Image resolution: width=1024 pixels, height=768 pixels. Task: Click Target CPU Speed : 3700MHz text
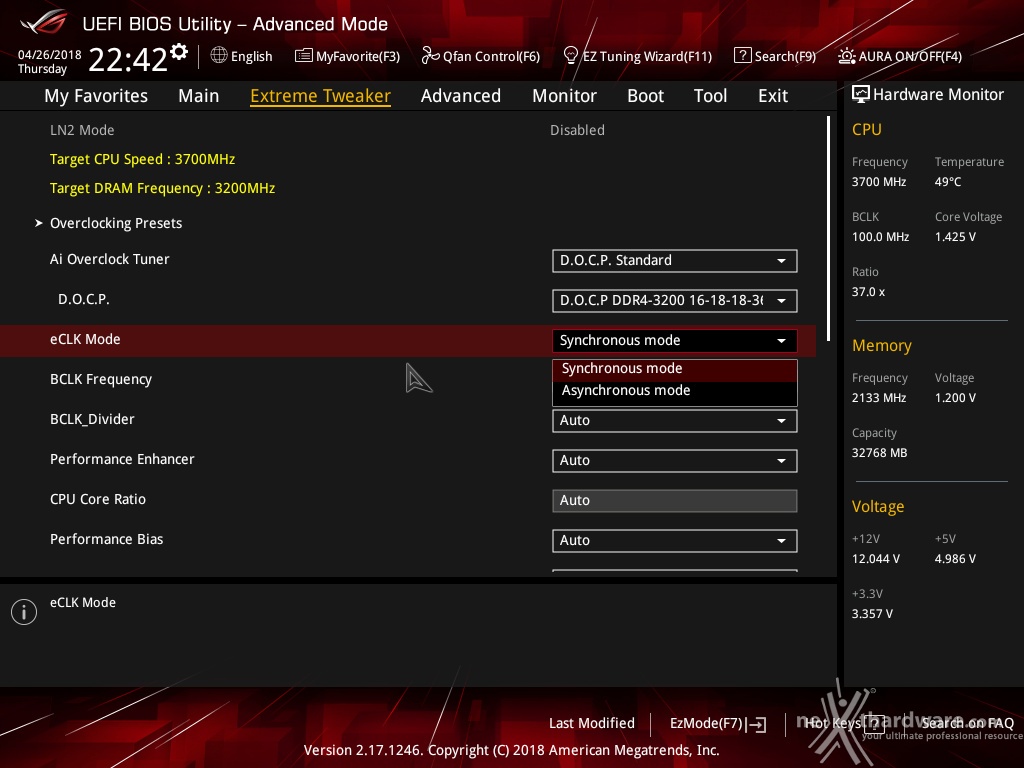click(142, 159)
